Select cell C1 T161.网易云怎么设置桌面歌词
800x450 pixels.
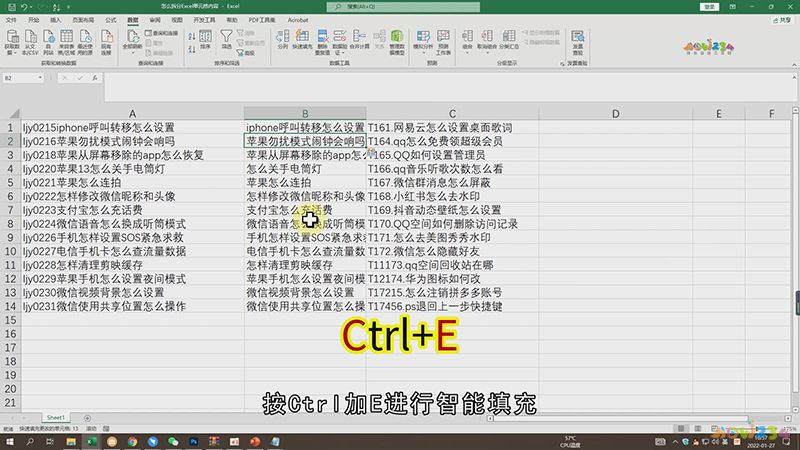click(452, 127)
